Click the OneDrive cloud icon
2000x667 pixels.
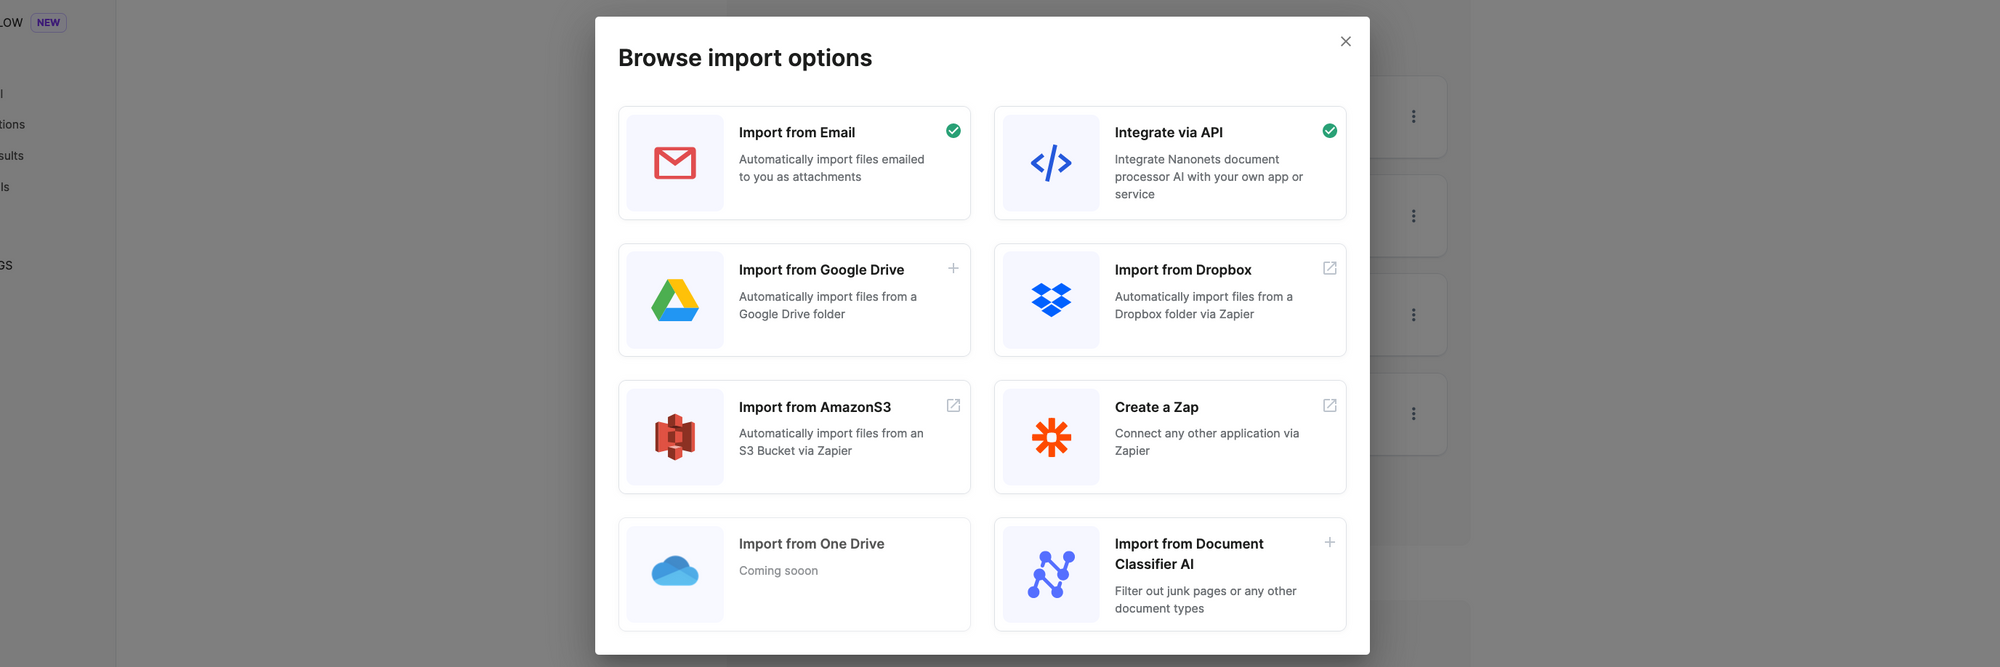point(675,572)
